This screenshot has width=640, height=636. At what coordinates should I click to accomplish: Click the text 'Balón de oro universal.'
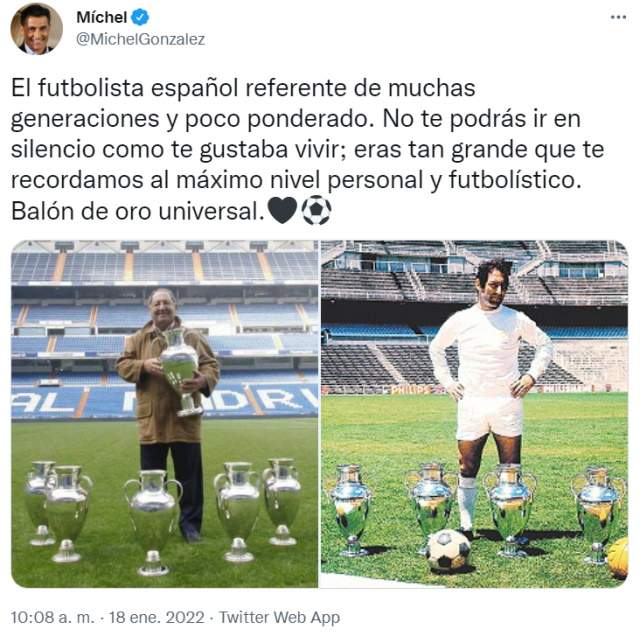click(138, 211)
